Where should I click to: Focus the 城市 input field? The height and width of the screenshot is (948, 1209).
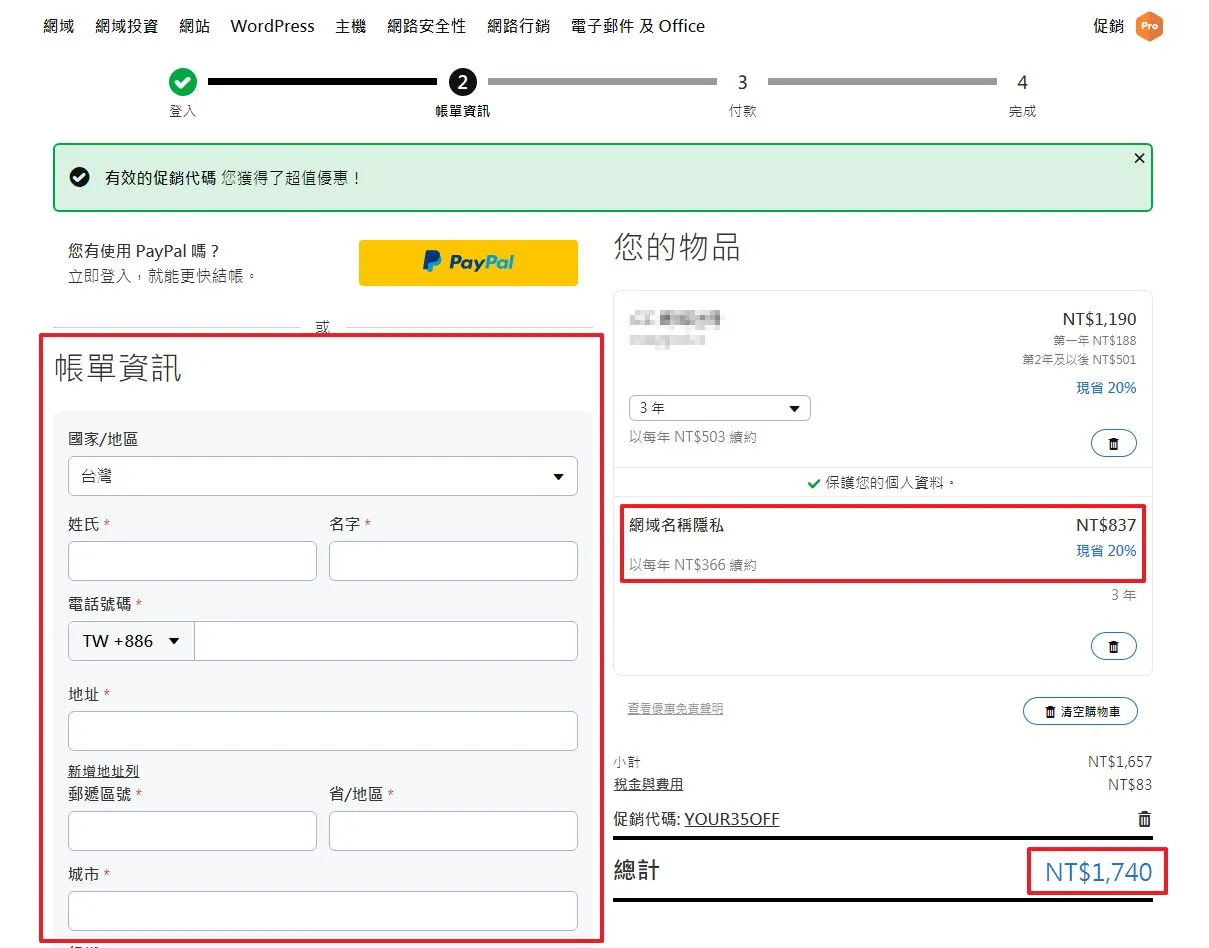[x=323, y=911]
